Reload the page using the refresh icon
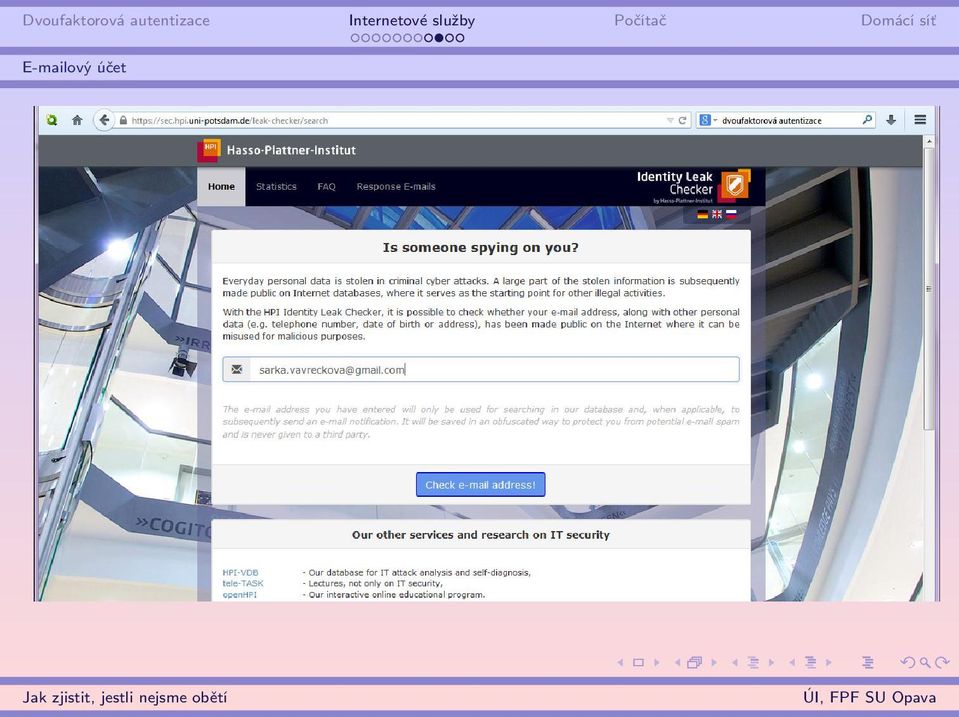The image size is (959, 717). point(683,121)
